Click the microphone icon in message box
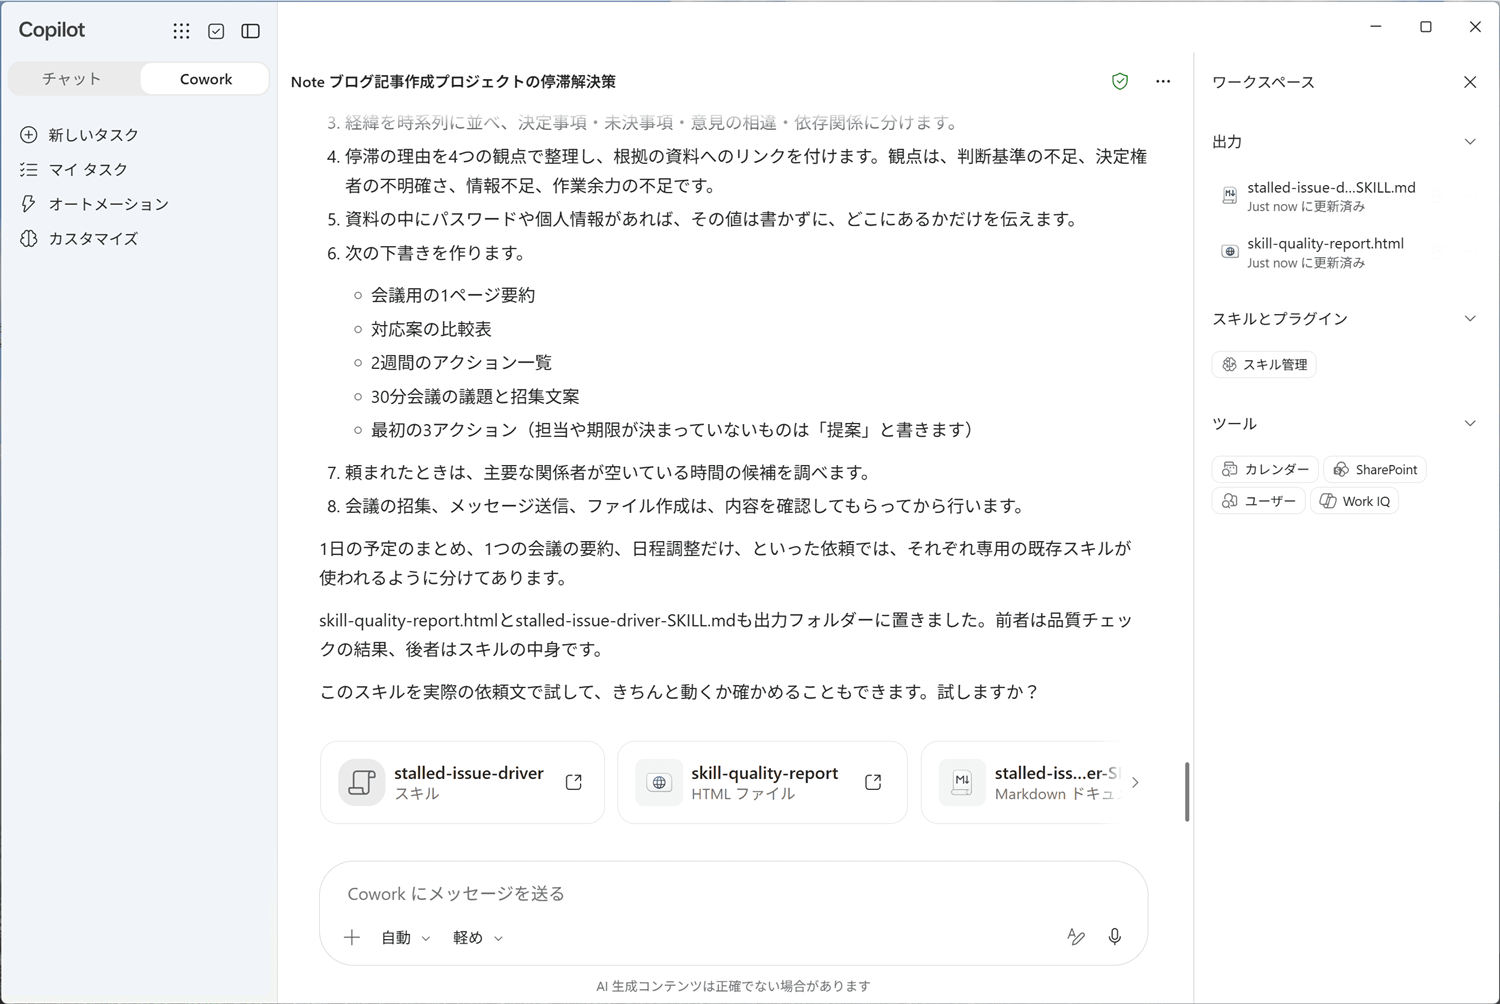 pyautogui.click(x=1115, y=937)
